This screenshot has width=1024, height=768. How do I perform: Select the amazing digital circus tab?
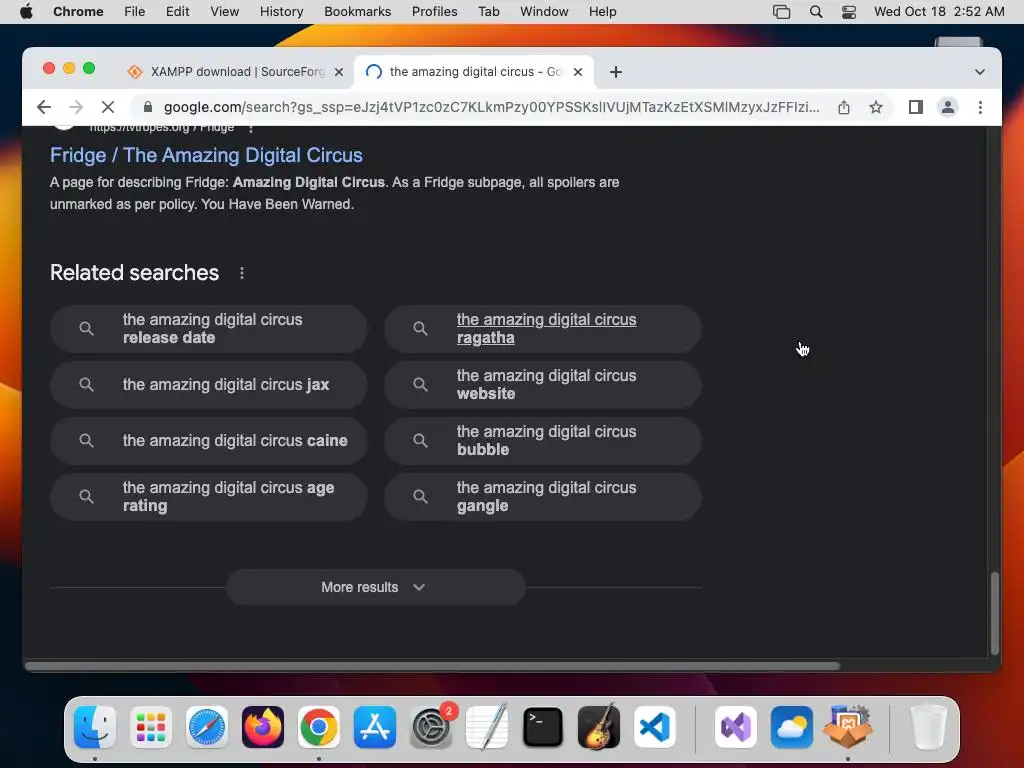click(474, 72)
